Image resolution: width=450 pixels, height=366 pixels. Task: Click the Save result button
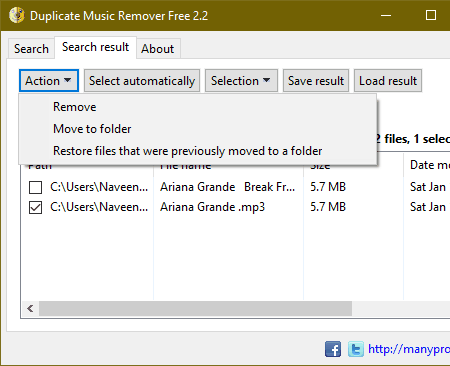coord(316,81)
